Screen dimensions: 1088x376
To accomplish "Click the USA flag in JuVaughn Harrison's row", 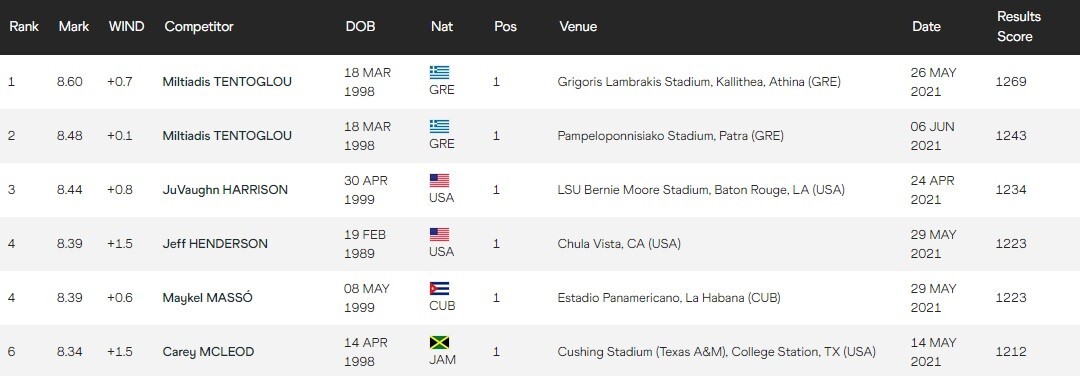I will (439, 180).
